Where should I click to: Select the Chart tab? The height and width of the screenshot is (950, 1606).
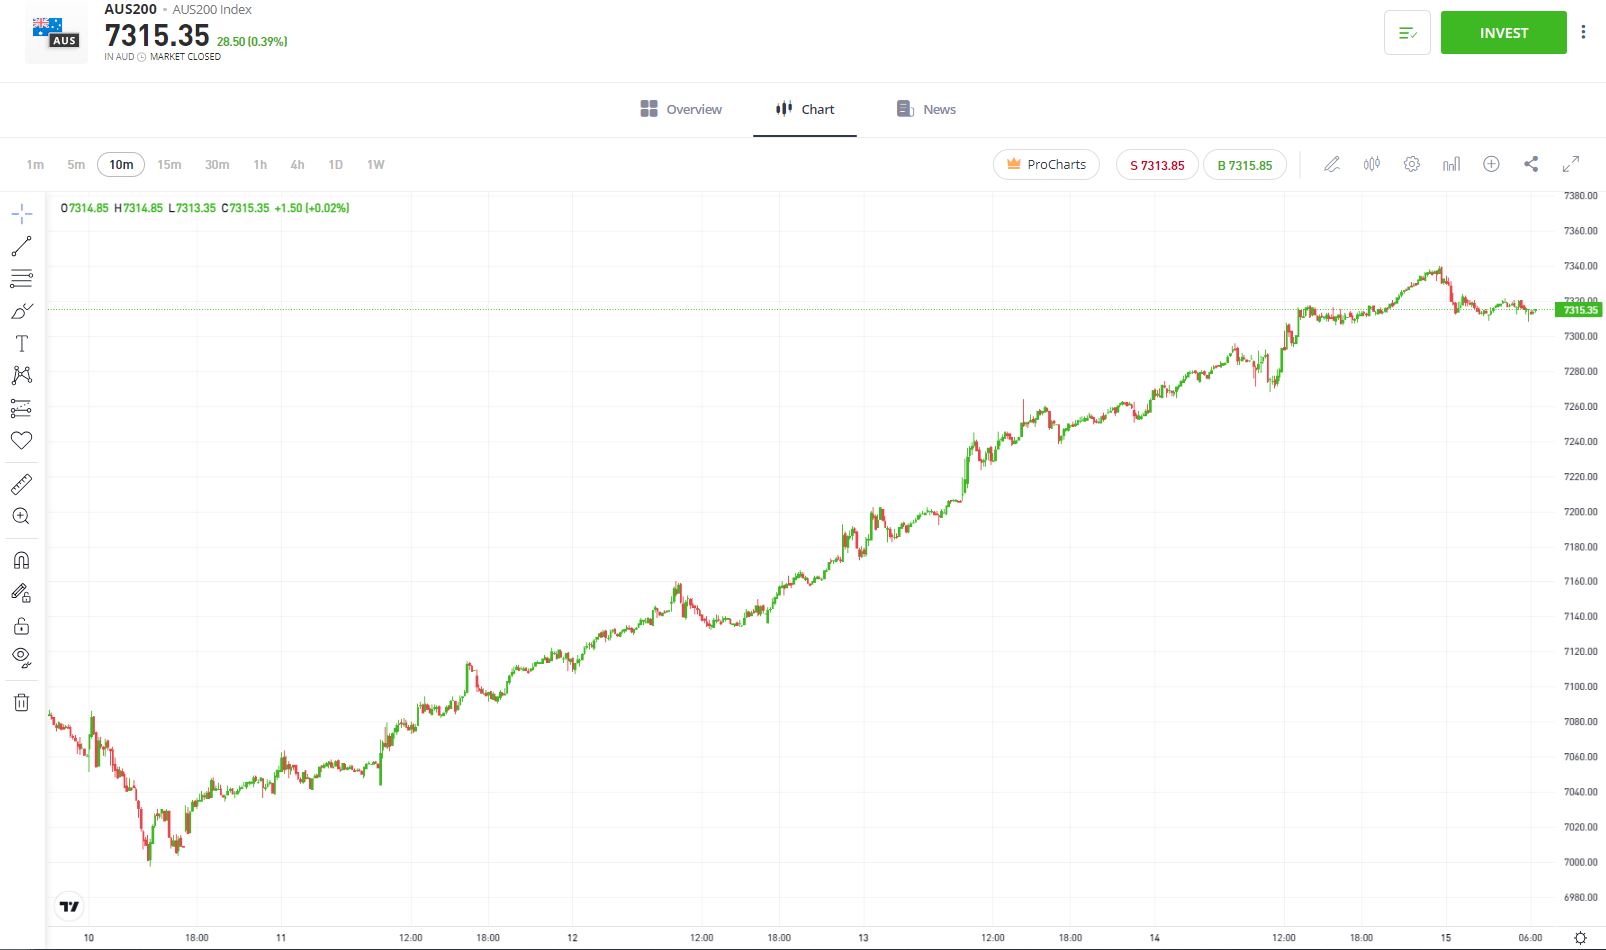pyautogui.click(x=805, y=109)
